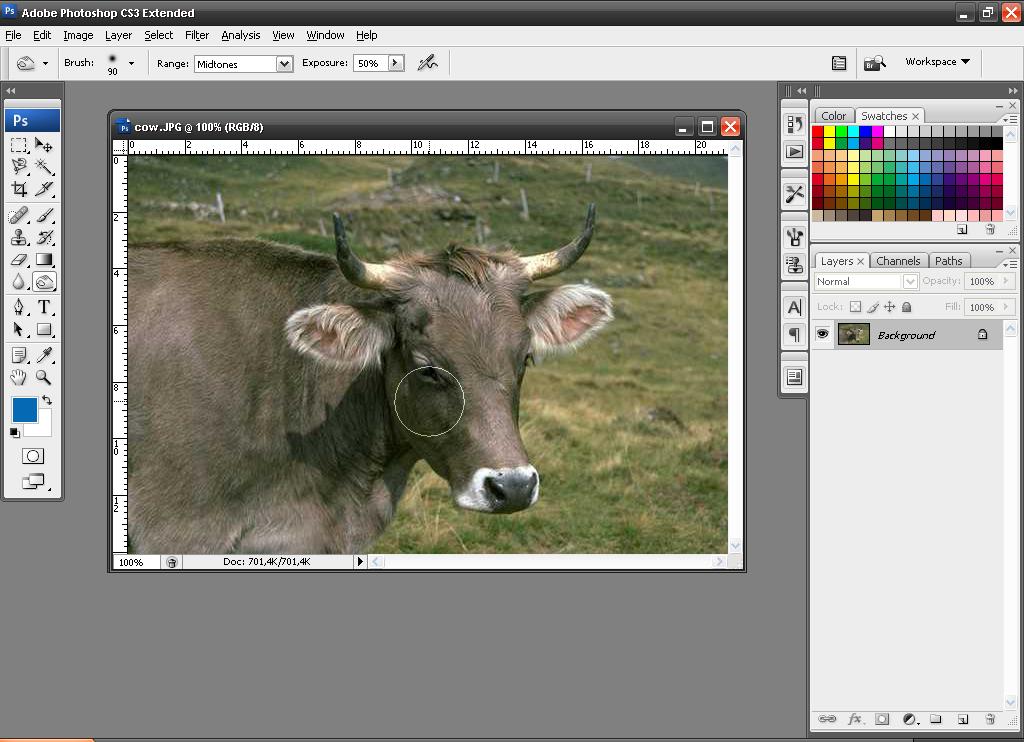1024x742 pixels.
Task: Add a layer style with fx button
Action: [855, 719]
